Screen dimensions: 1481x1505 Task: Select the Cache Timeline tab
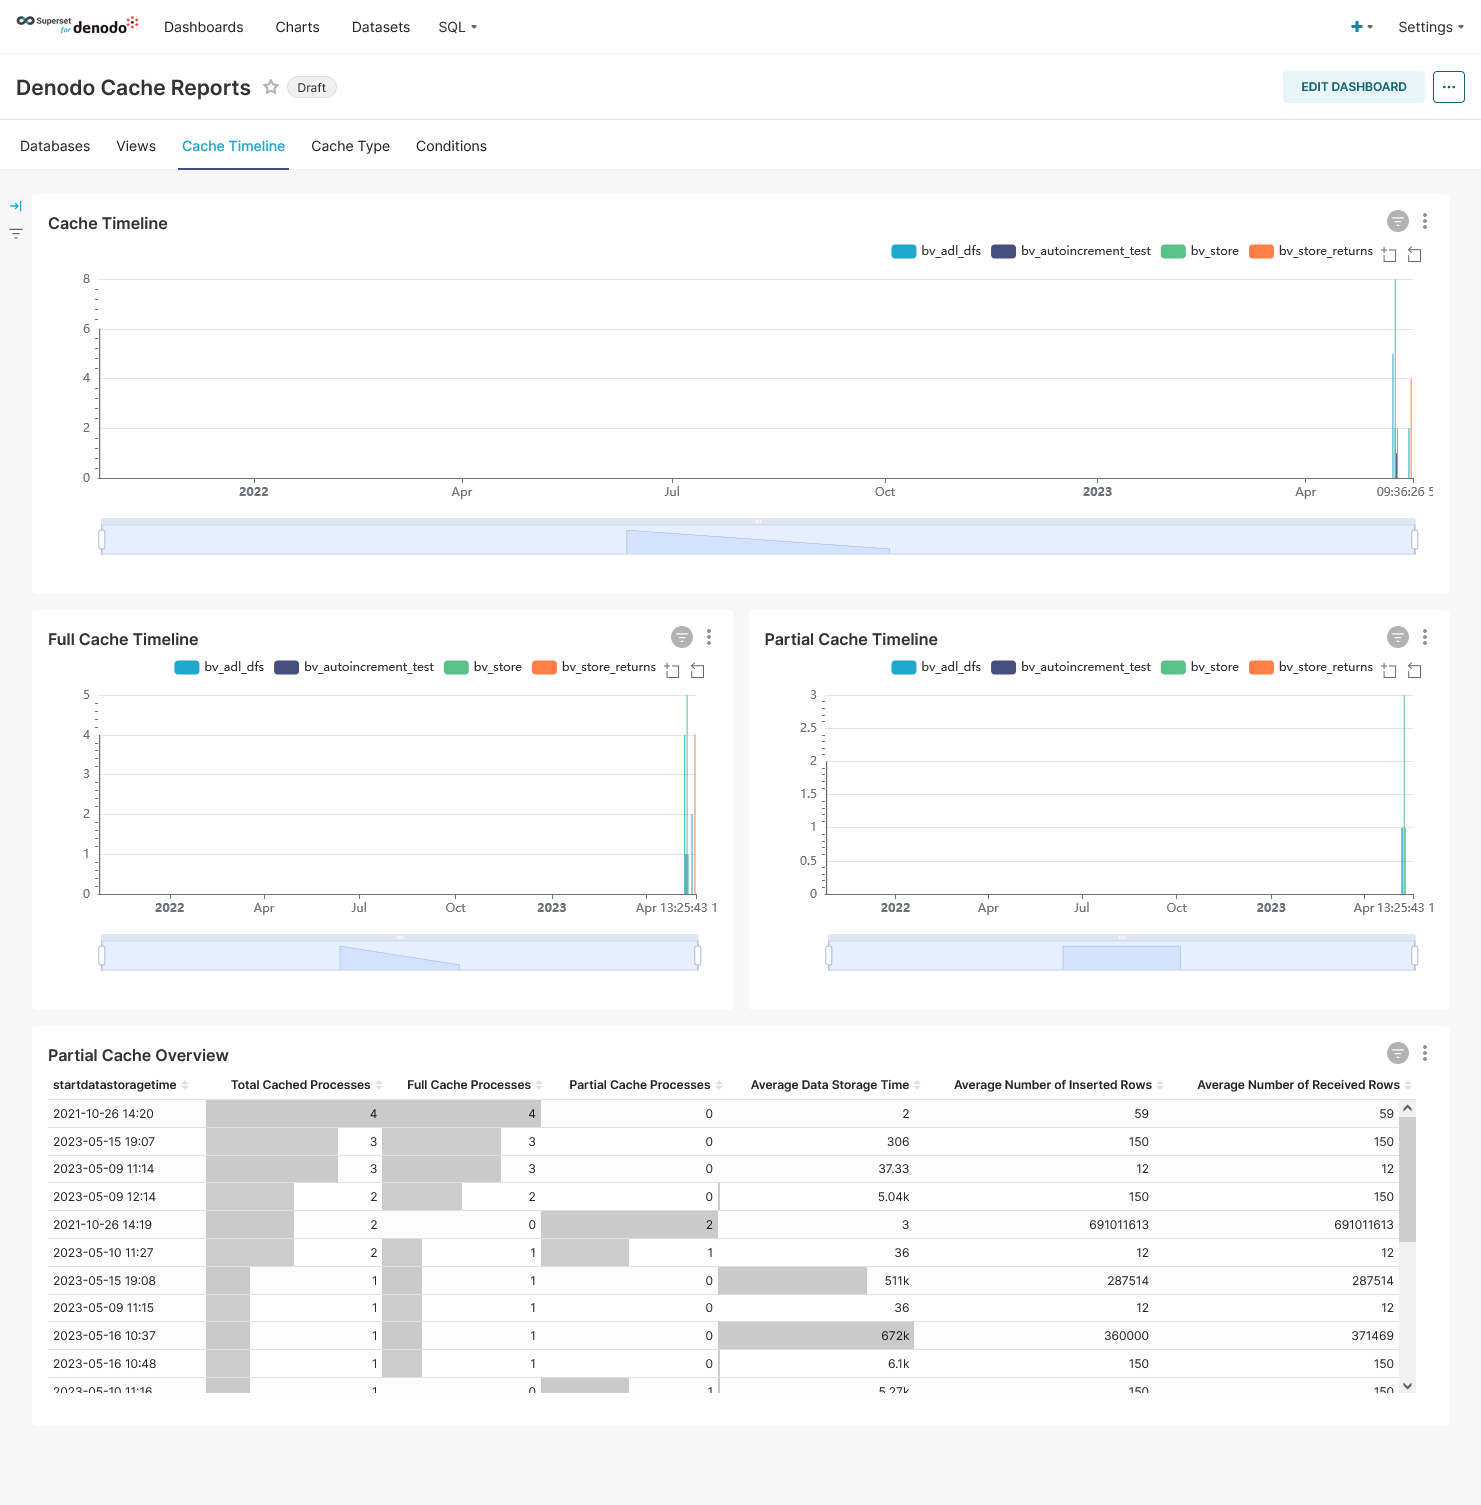click(233, 146)
